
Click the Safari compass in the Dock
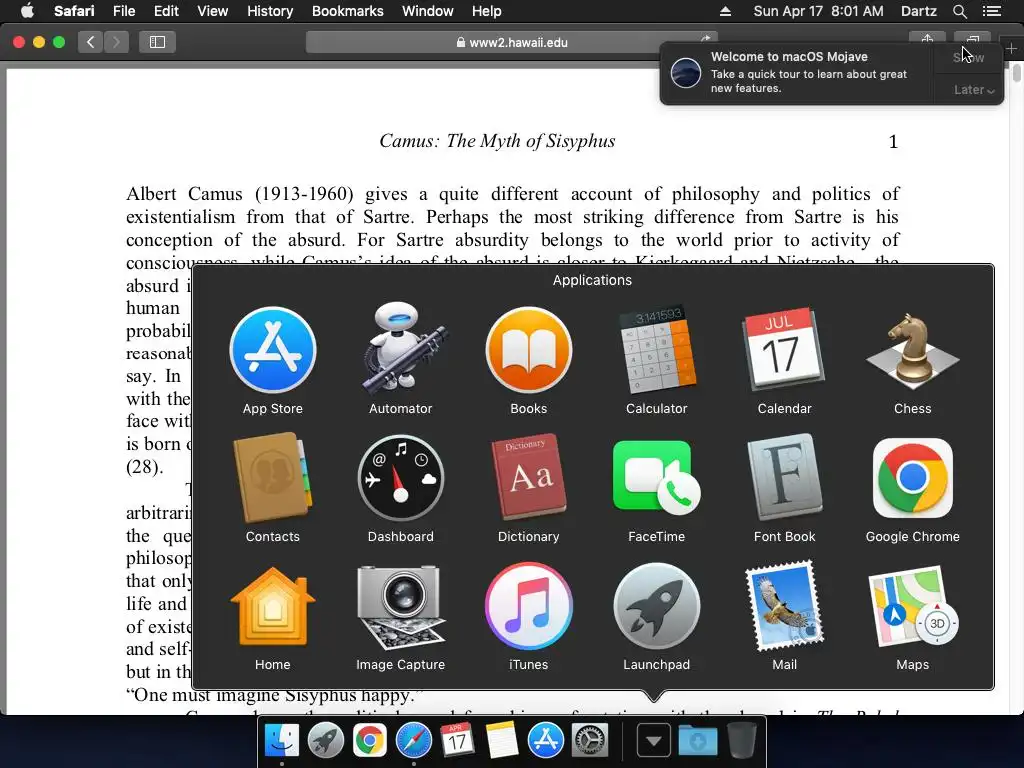pos(413,741)
